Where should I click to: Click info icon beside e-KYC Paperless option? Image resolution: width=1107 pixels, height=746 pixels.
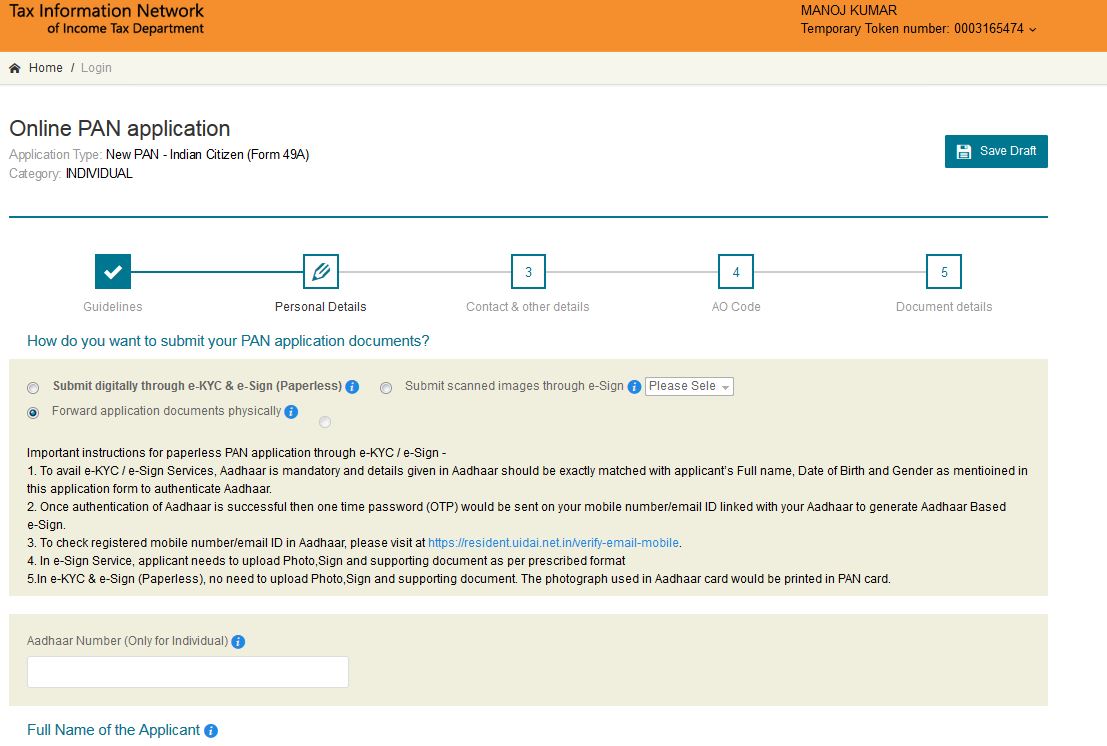[352, 387]
